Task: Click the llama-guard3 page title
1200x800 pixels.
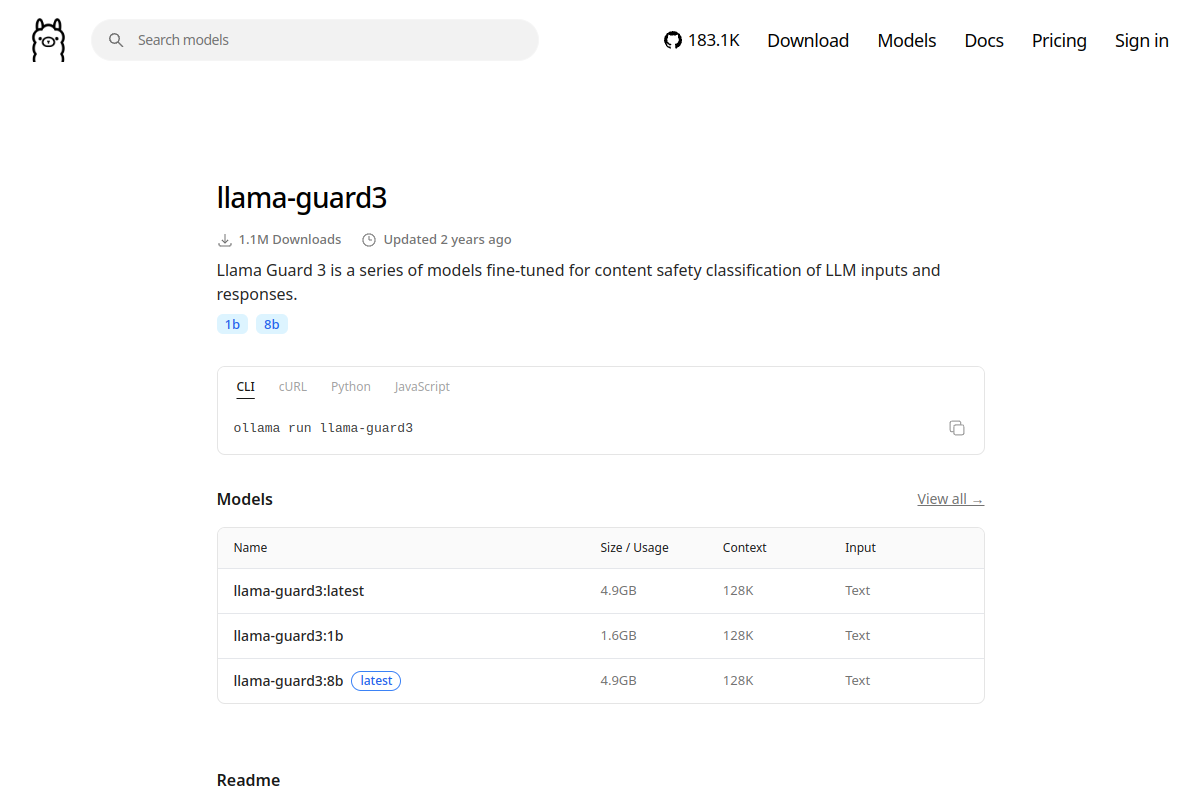Action: pyautogui.click(x=302, y=197)
